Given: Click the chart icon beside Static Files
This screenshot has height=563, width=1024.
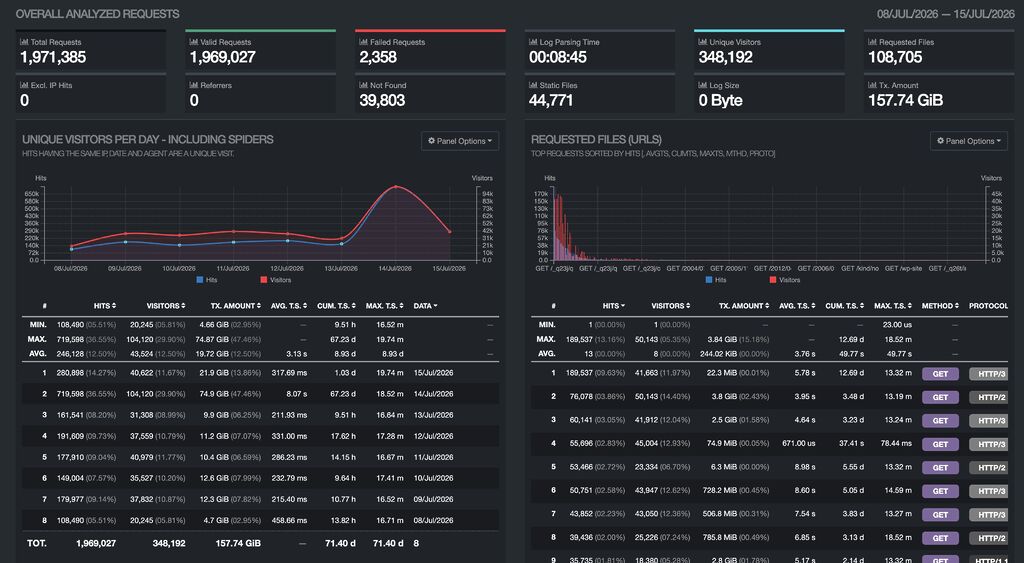Looking at the screenshot, I should [x=533, y=85].
